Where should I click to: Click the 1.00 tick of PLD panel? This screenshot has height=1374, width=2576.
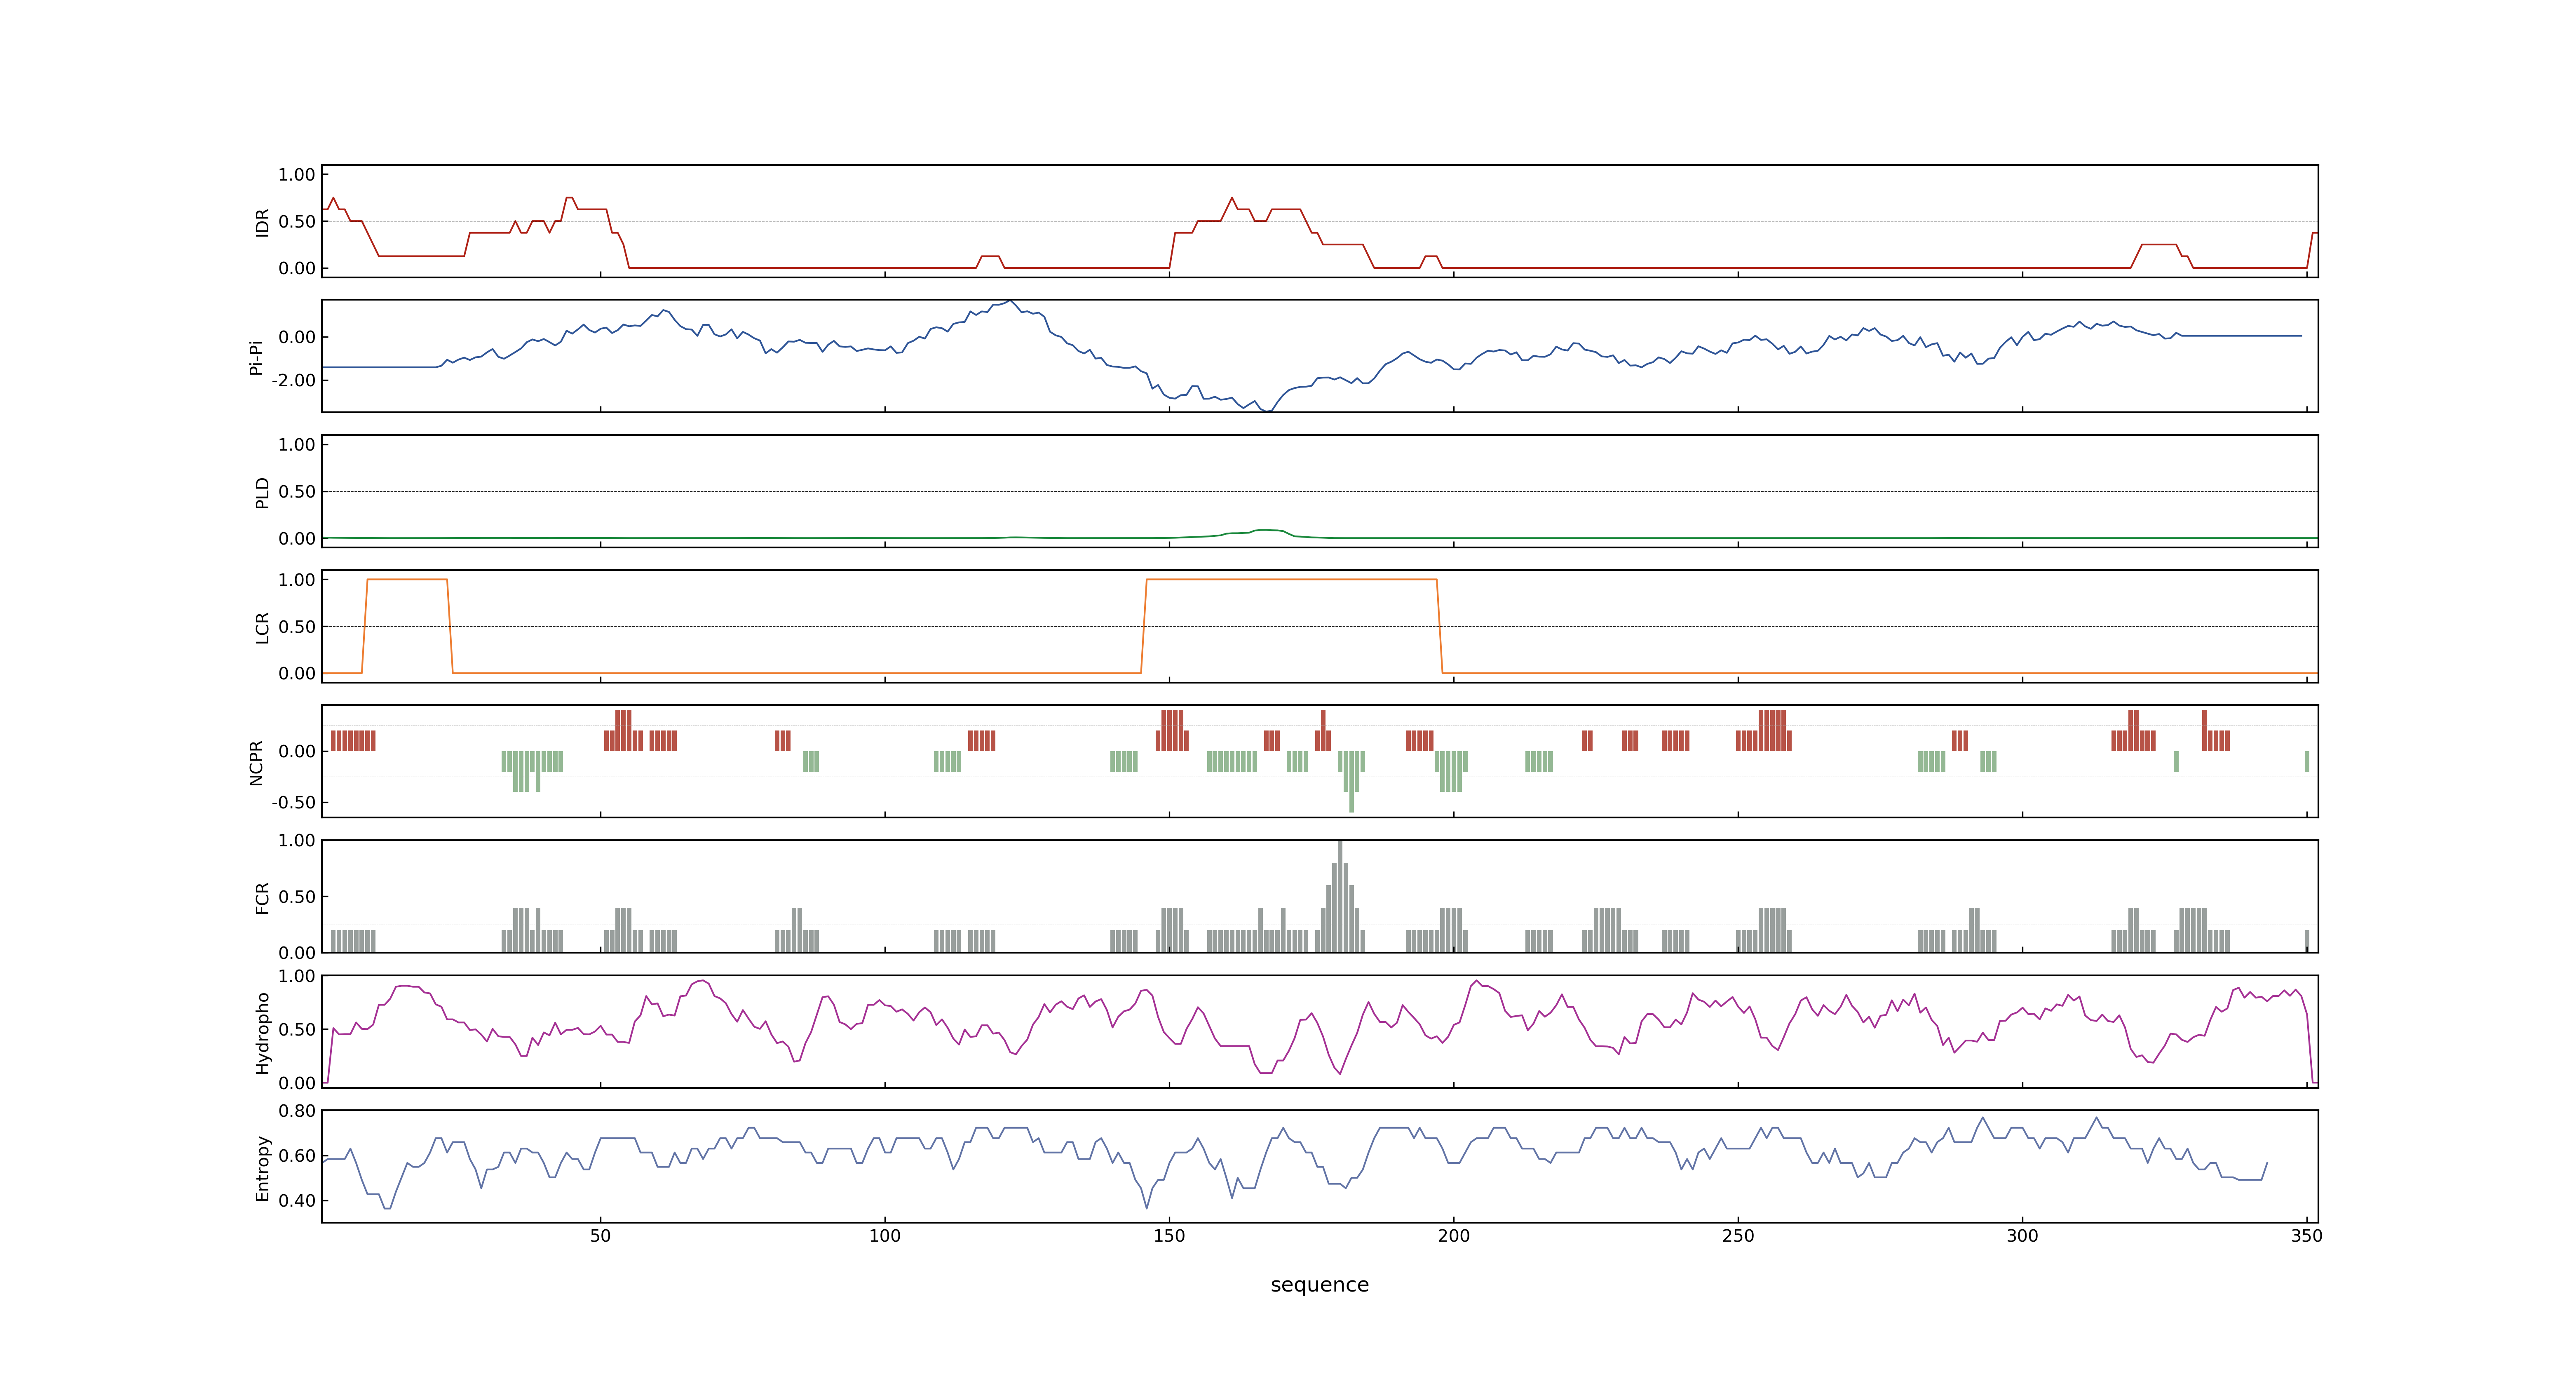(297, 445)
